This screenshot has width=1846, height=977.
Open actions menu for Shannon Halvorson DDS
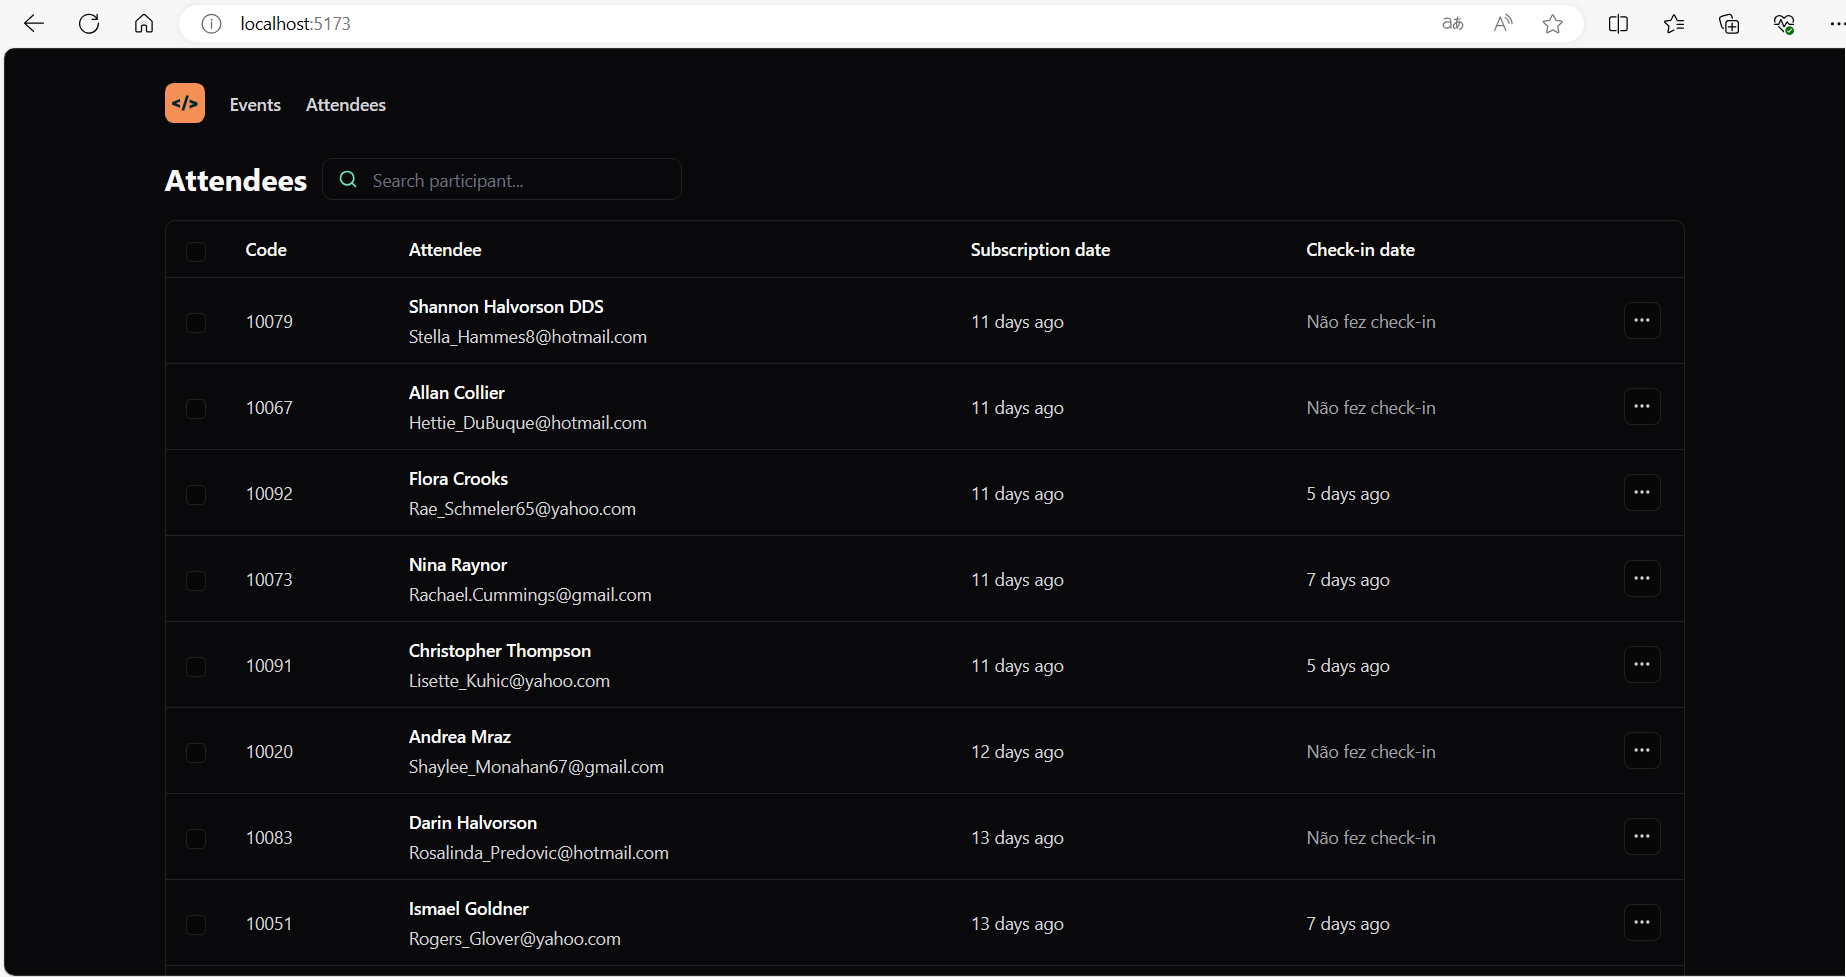coord(1642,321)
